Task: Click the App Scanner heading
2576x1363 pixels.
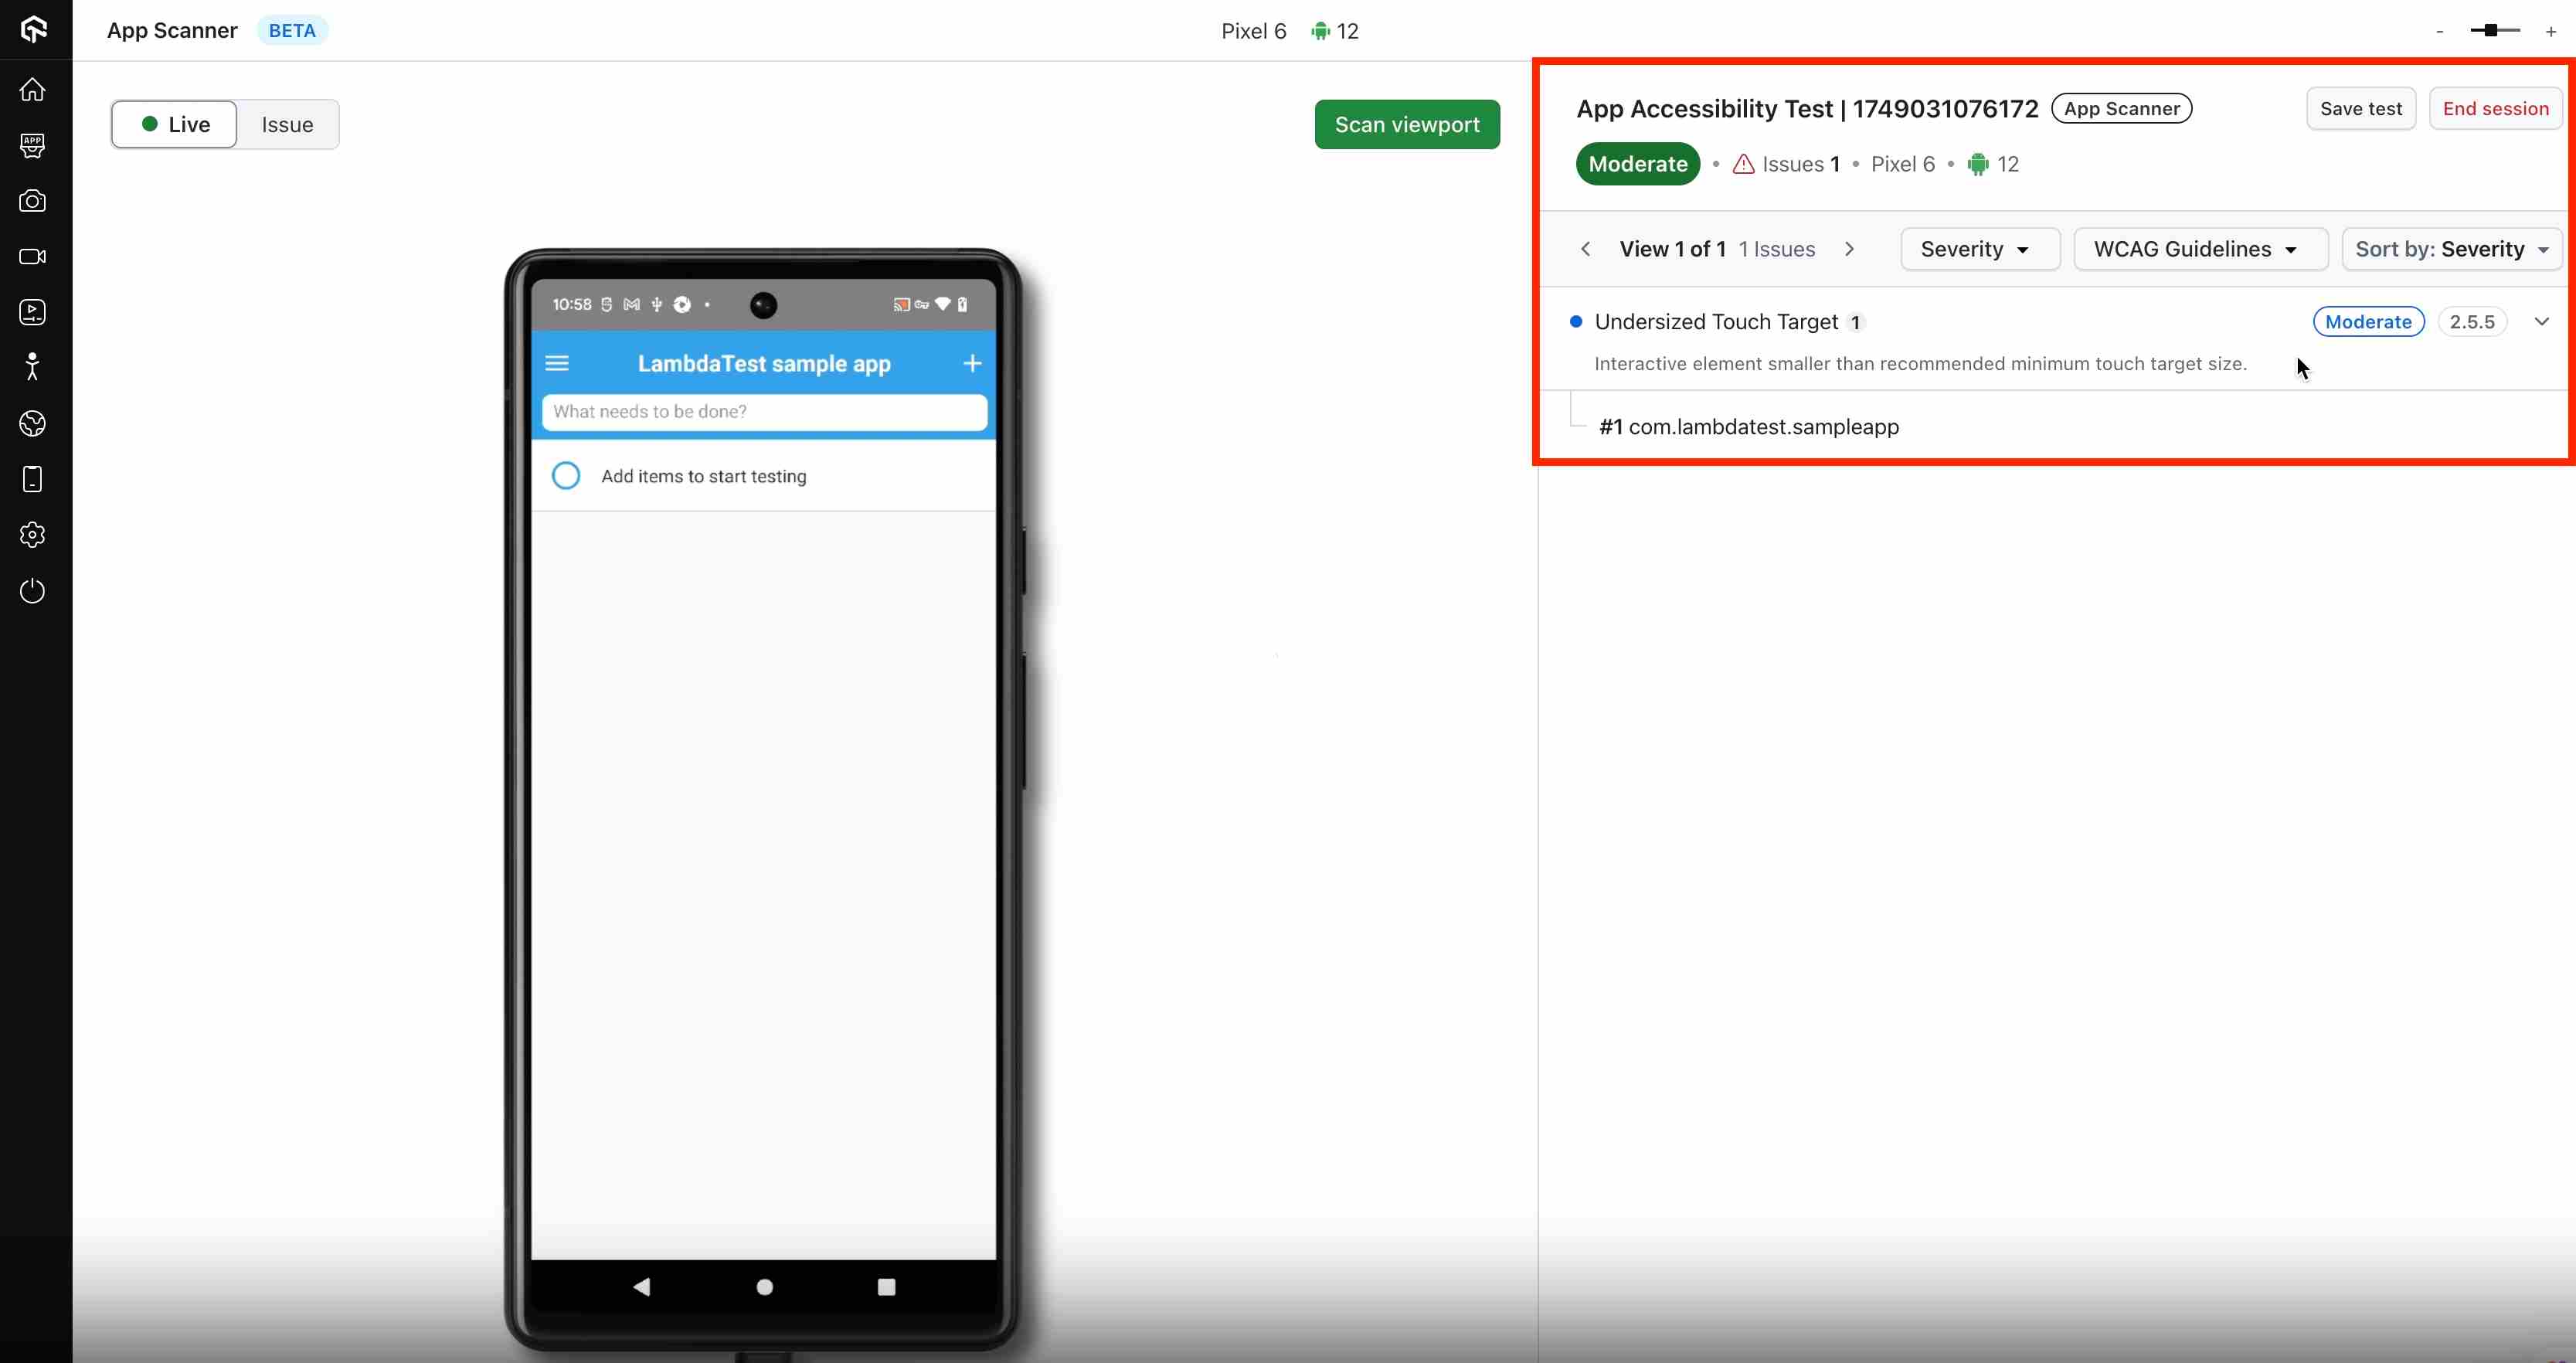Action: tap(172, 30)
